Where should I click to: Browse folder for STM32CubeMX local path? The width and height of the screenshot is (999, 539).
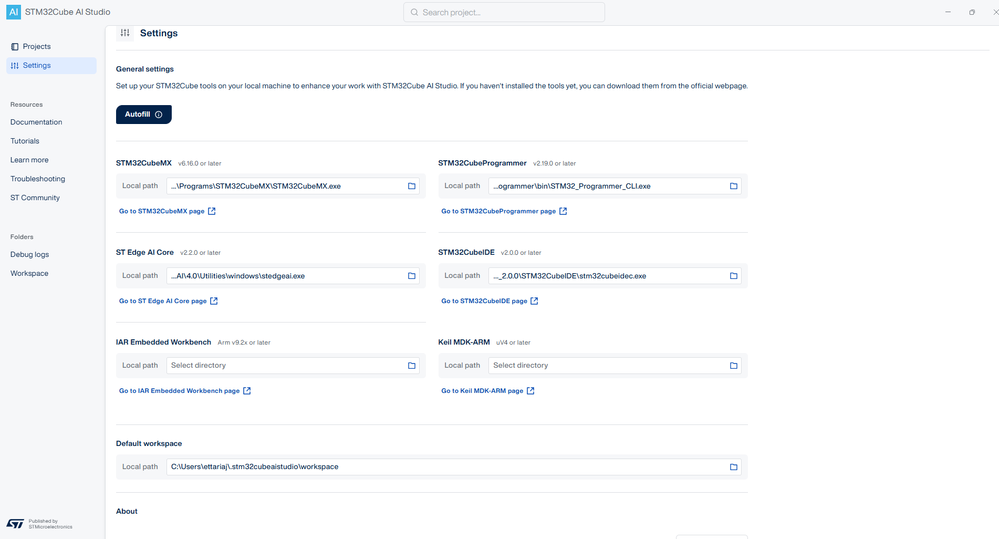412,186
